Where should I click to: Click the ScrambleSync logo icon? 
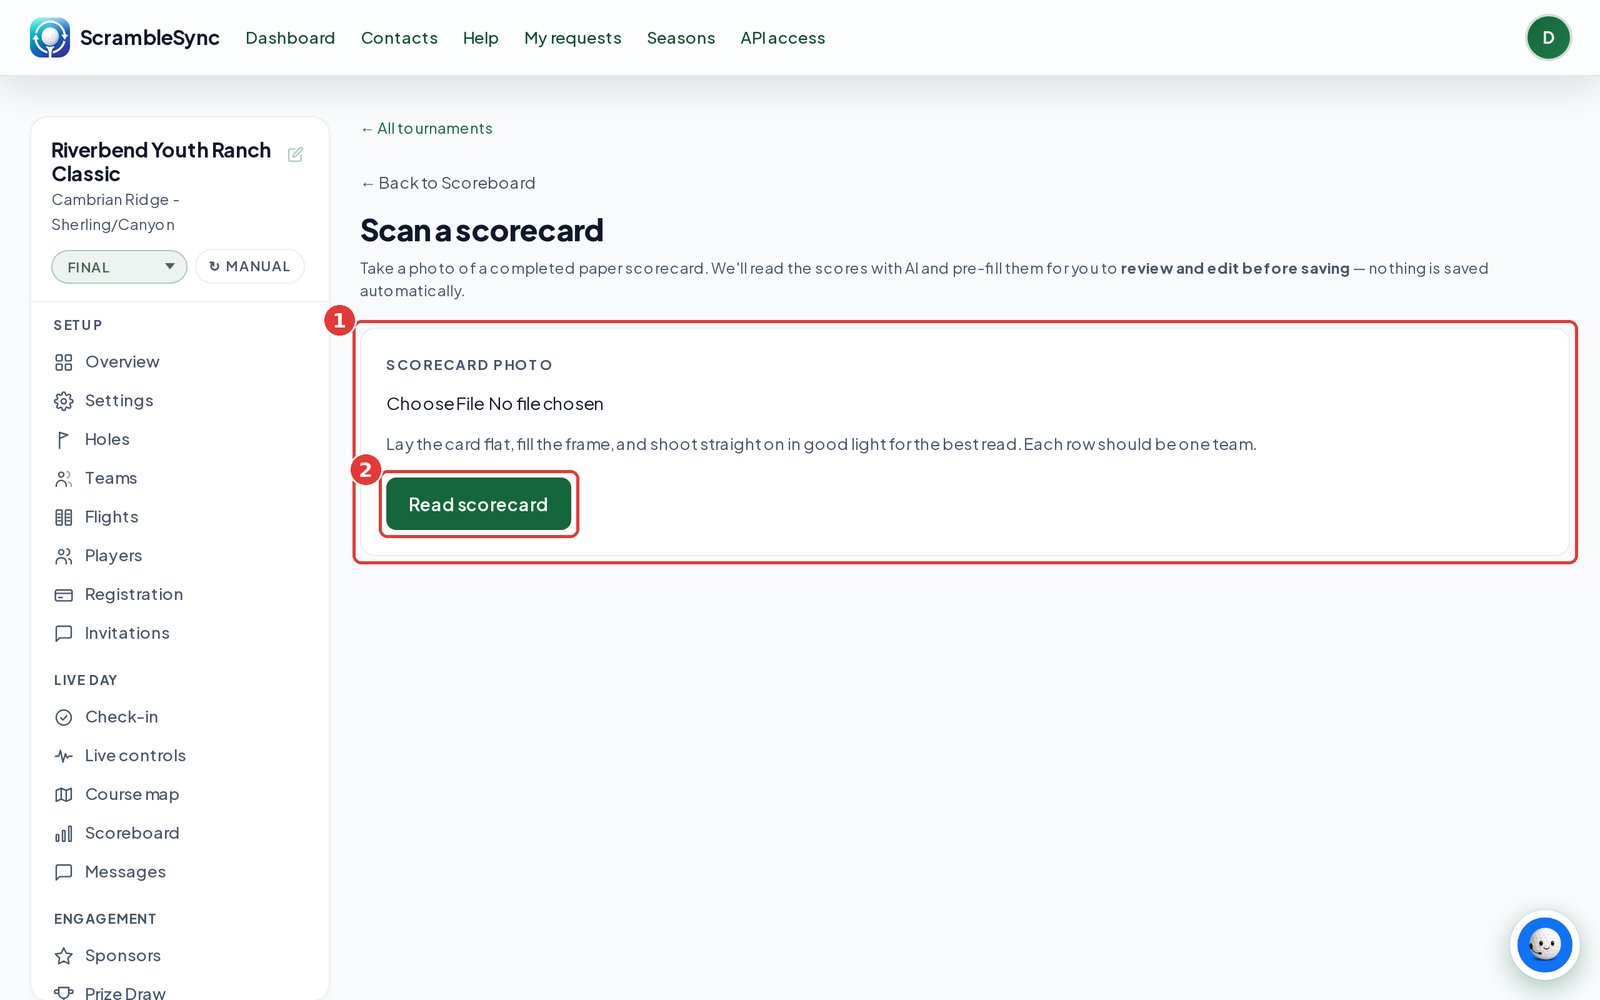pyautogui.click(x=50, y=38)
